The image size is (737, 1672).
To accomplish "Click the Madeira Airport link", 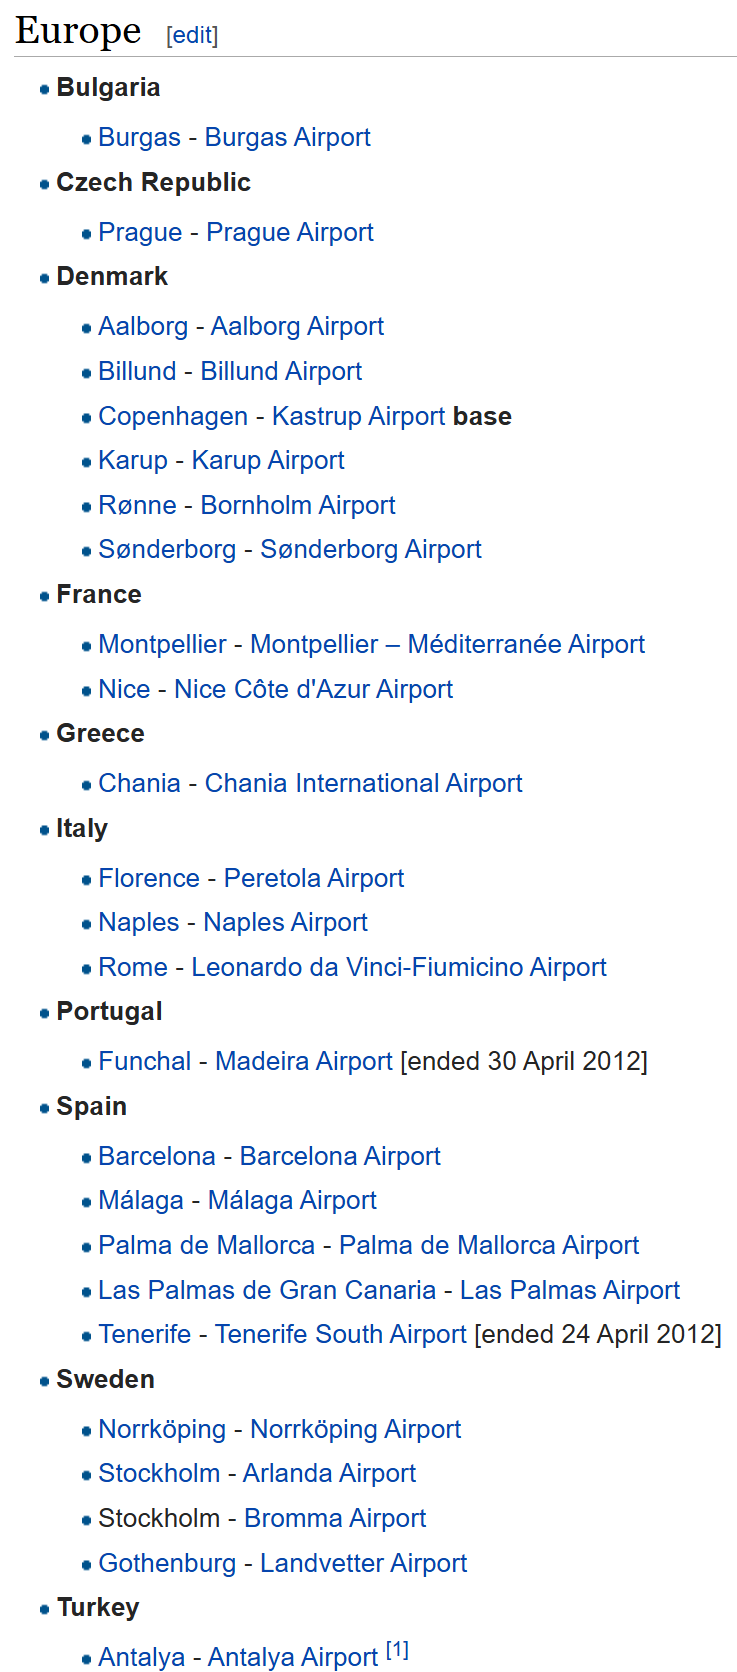I will pos(303,1061).
